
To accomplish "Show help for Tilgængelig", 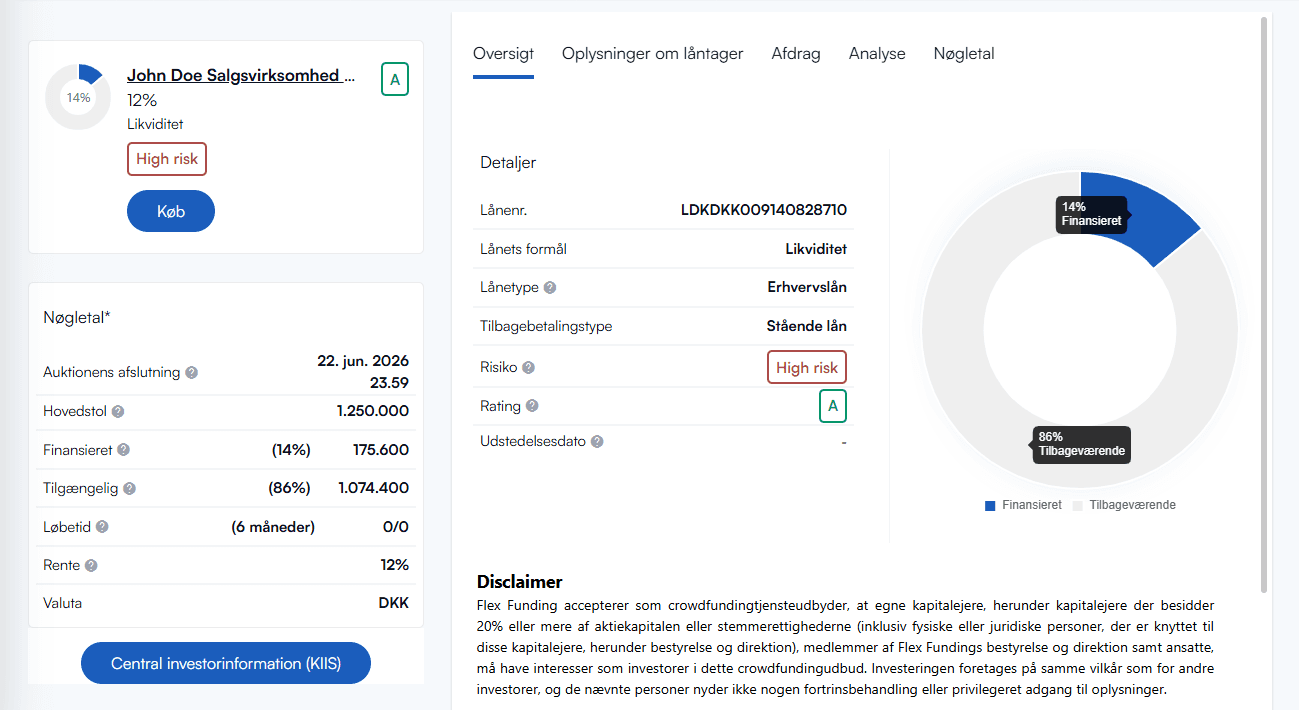I will coord(129,489).
